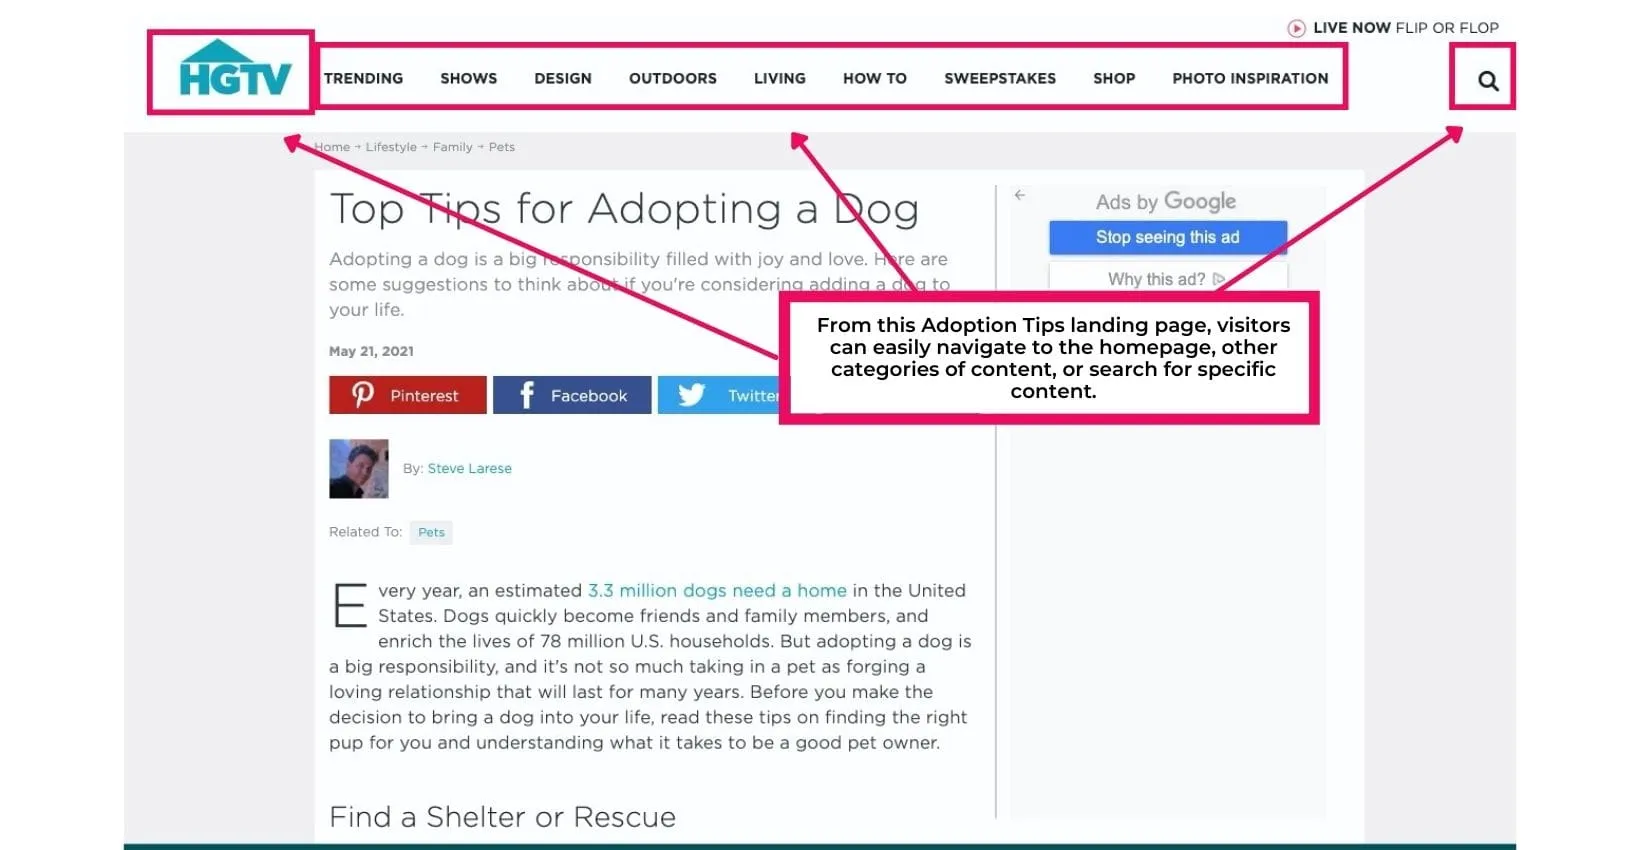This screenshot has width=1640, height=850.
Task: Follow the 3.3 million dogs link
Action: click(x=716, y=590)
